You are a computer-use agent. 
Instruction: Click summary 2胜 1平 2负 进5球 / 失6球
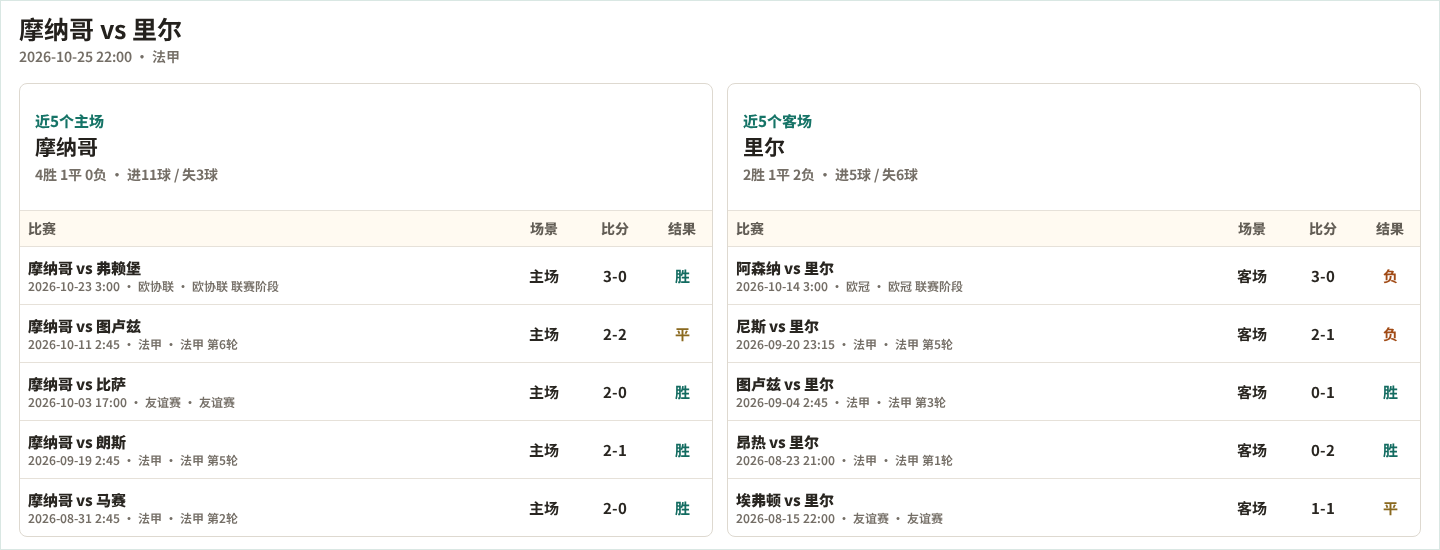click(830, 175)
